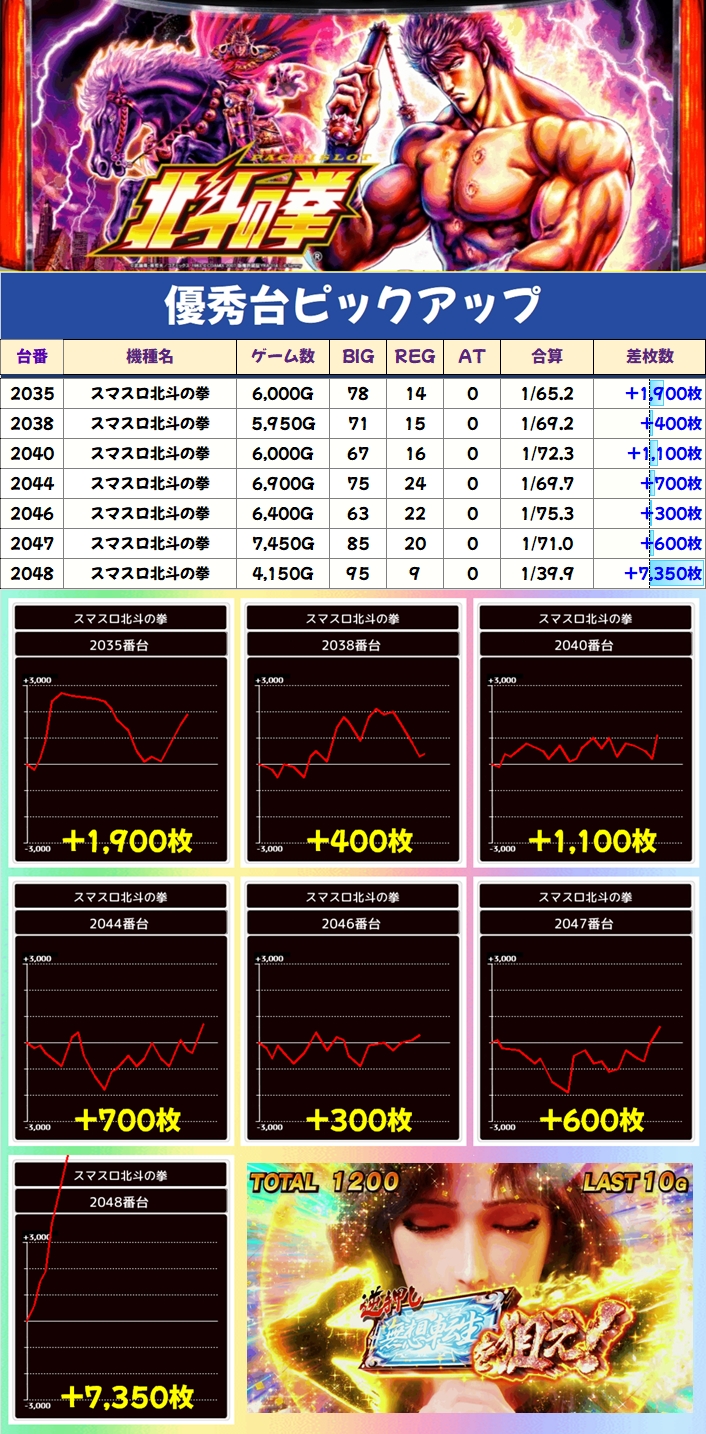Click the 6,900G game count cell
This screenshot has height=1434, width=706.
(x=283, y=484)
